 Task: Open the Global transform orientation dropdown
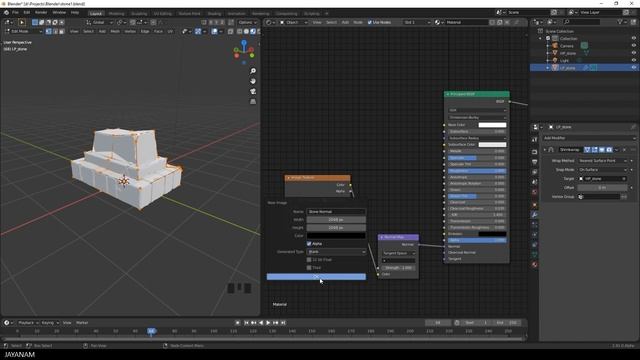(x=100, y=22)
